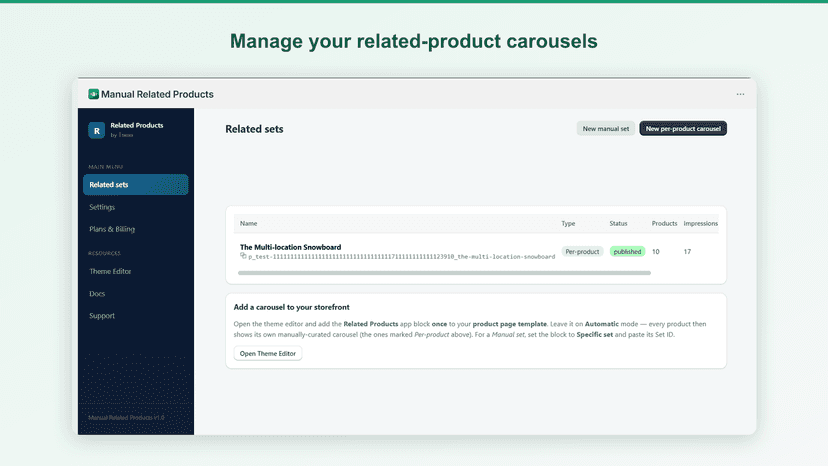Screen dimensions: 828x466
Task: Open Plans & Billing in the sidebar
Action: 112,229
